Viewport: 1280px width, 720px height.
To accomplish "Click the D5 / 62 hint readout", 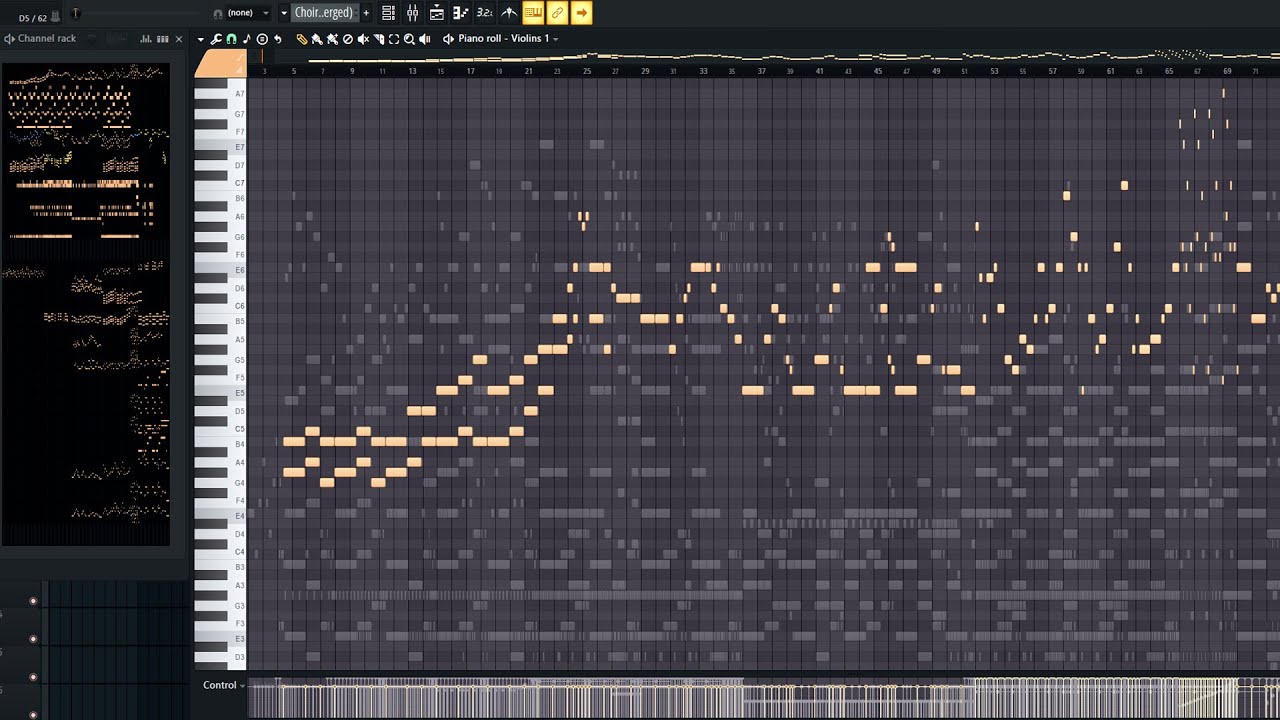I will pyautogui.click(x=32, y=18).
